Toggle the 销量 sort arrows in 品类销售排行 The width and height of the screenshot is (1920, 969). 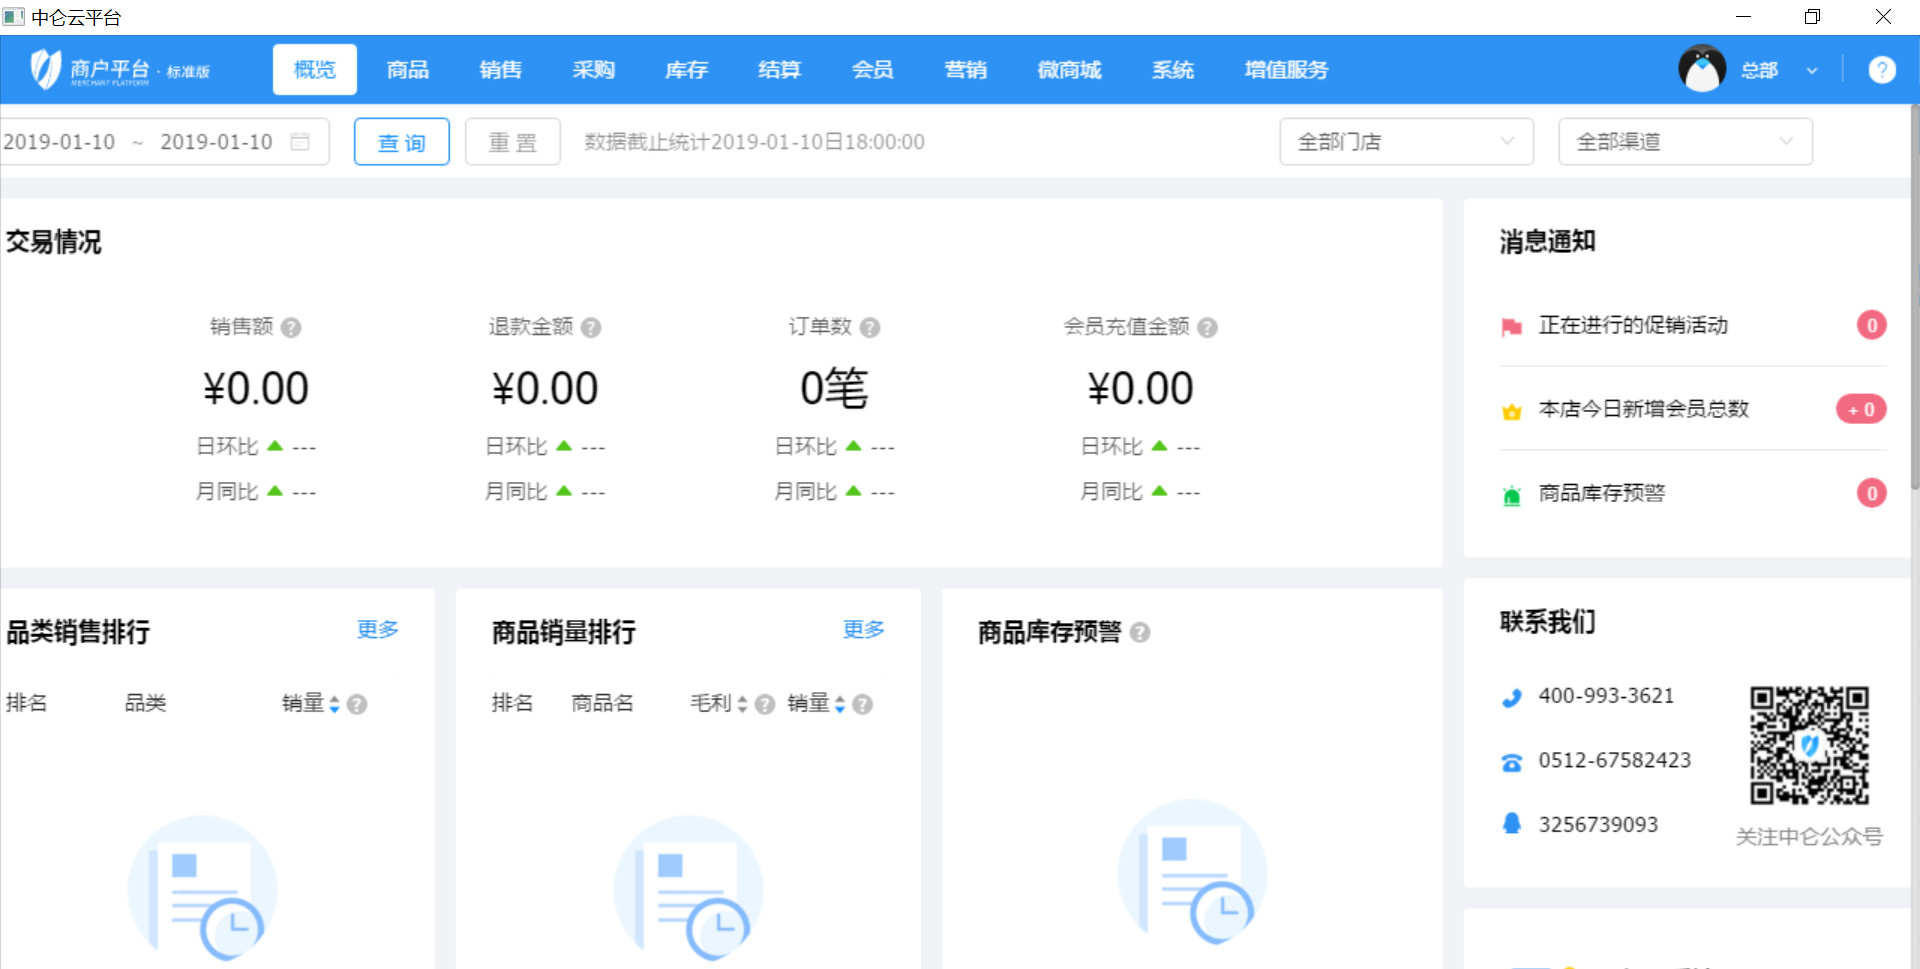pos(334,703)
